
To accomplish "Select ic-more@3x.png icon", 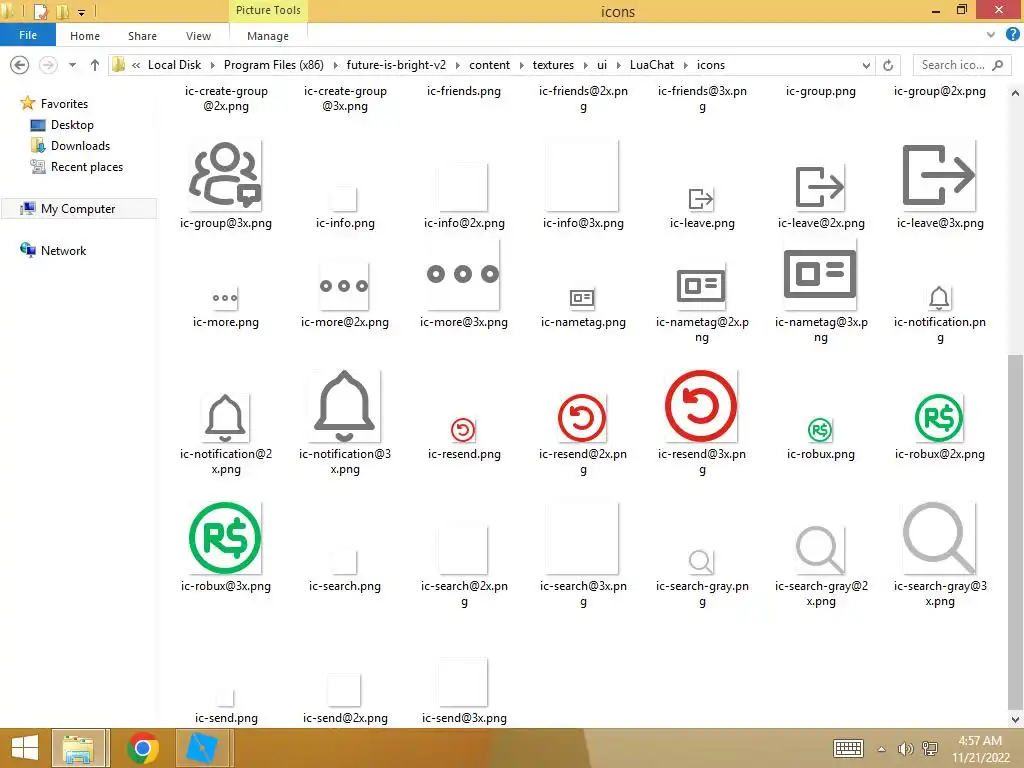I will pyautogui.click(x=463, y=274).
